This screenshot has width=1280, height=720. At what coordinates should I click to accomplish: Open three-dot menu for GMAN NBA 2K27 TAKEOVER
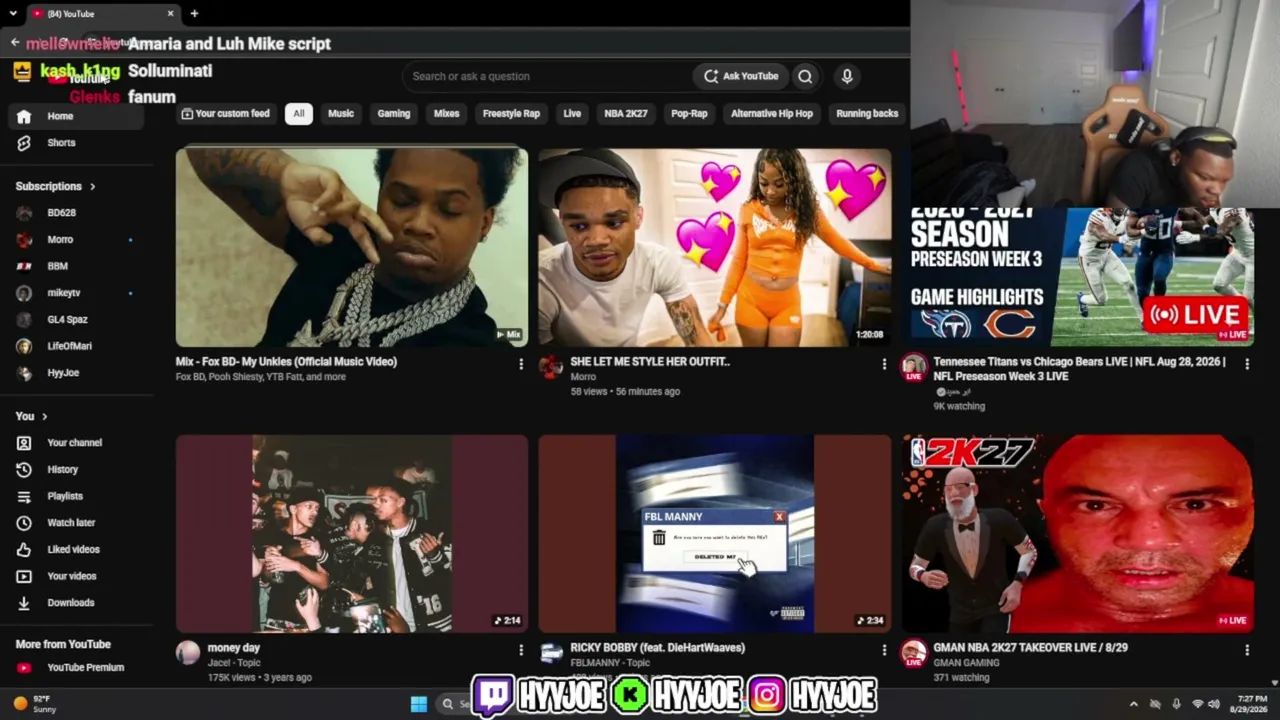click(x=1247, y=650)
